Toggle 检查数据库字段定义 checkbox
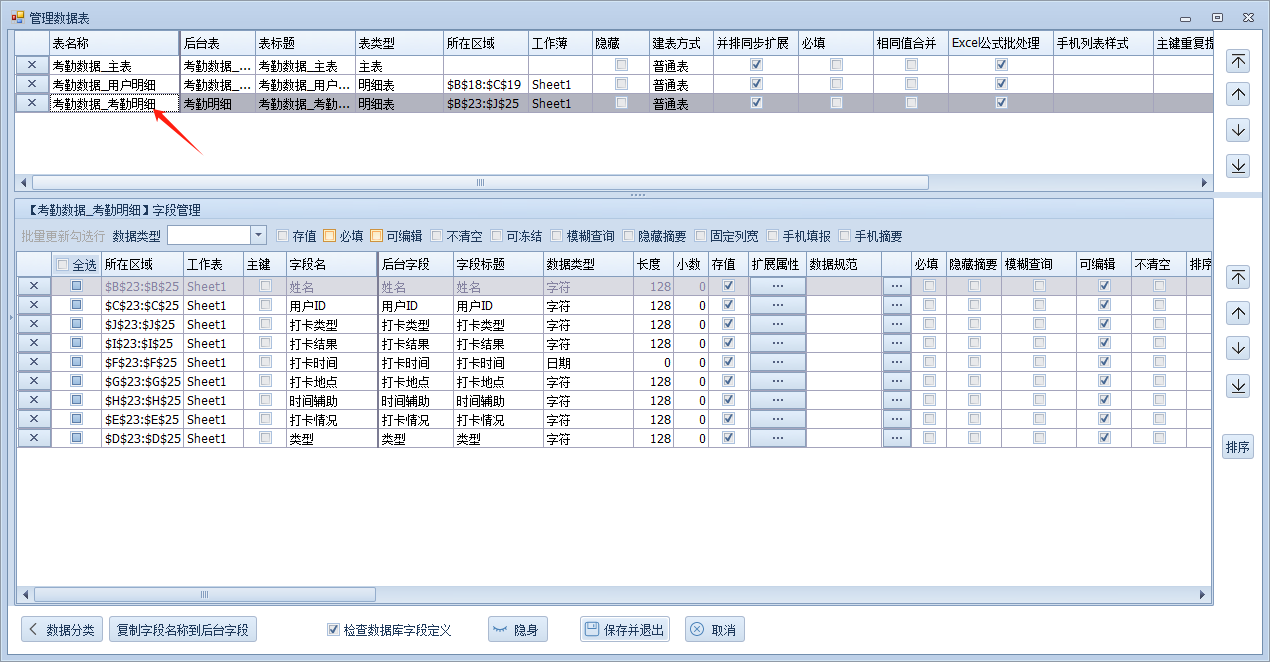1270x662 pixels. (x=334, y=630)
